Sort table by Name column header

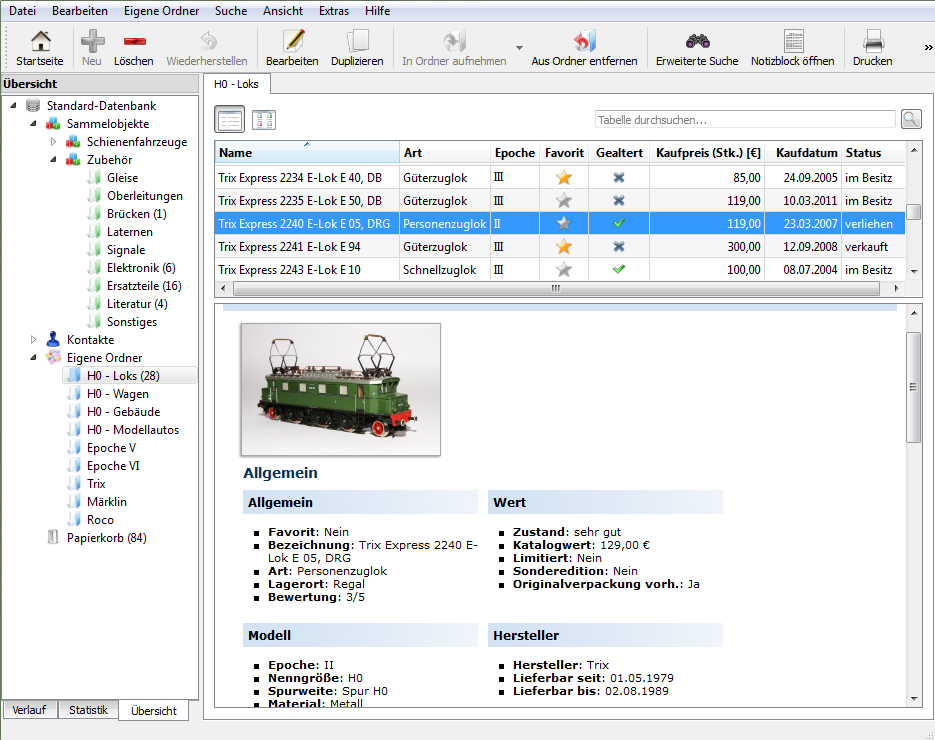point(307,153)
